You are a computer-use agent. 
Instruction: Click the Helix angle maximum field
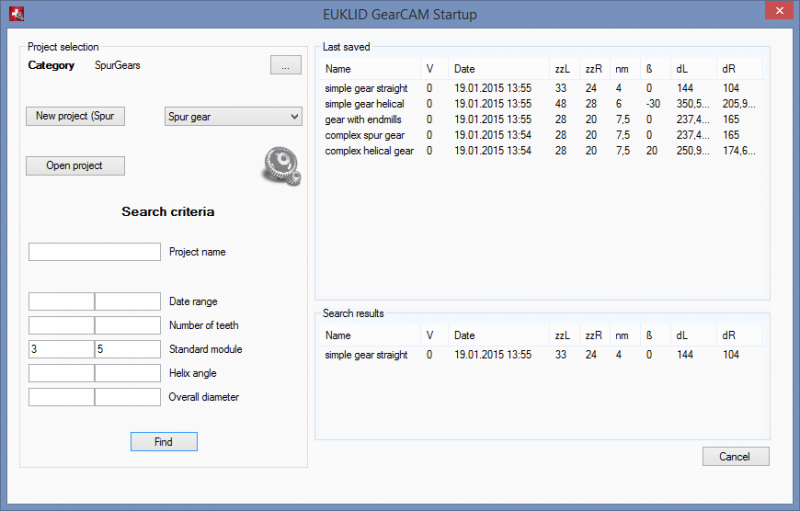pyautogui.click(x=128, y=373)
